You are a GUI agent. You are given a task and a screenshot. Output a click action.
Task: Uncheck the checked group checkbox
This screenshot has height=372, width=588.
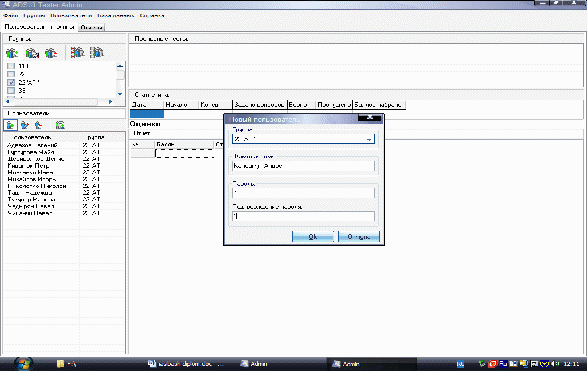pos(11,82)
